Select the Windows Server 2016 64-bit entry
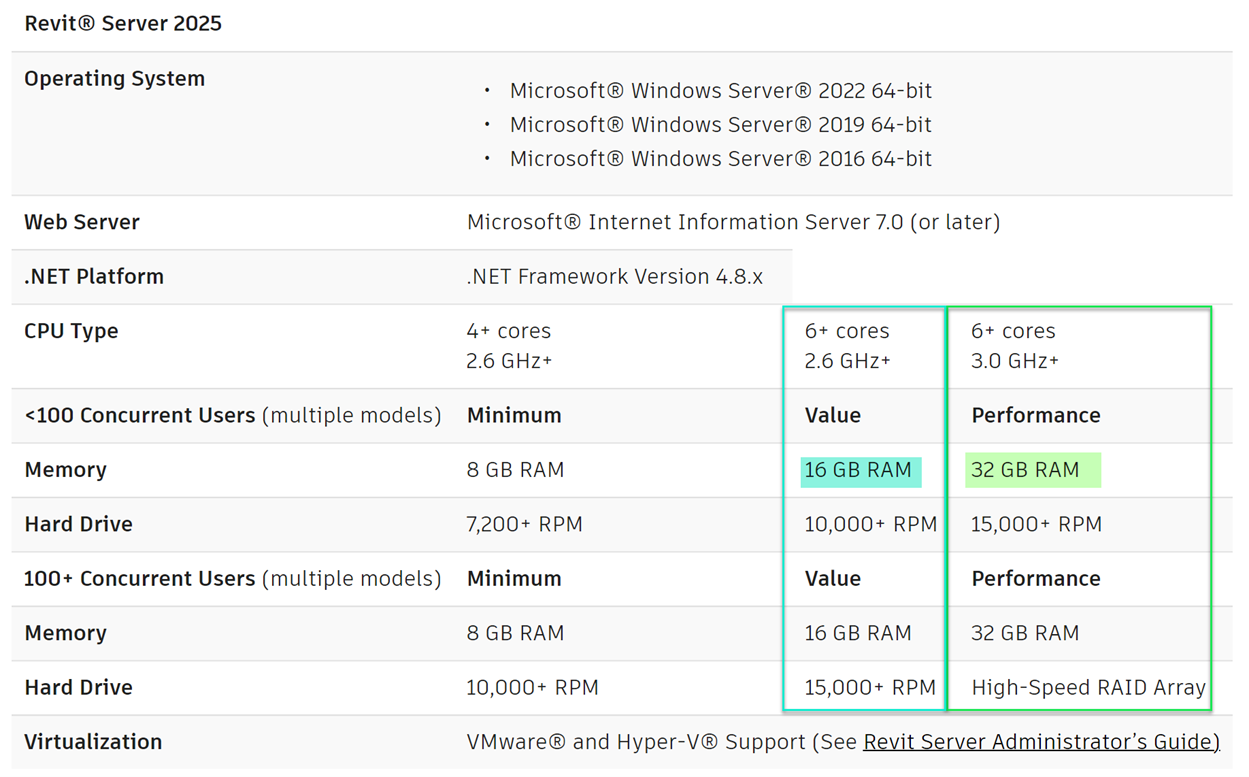The width and height of the screenshot is (1249, 777). pyautogui.click(x=720, y=159)
